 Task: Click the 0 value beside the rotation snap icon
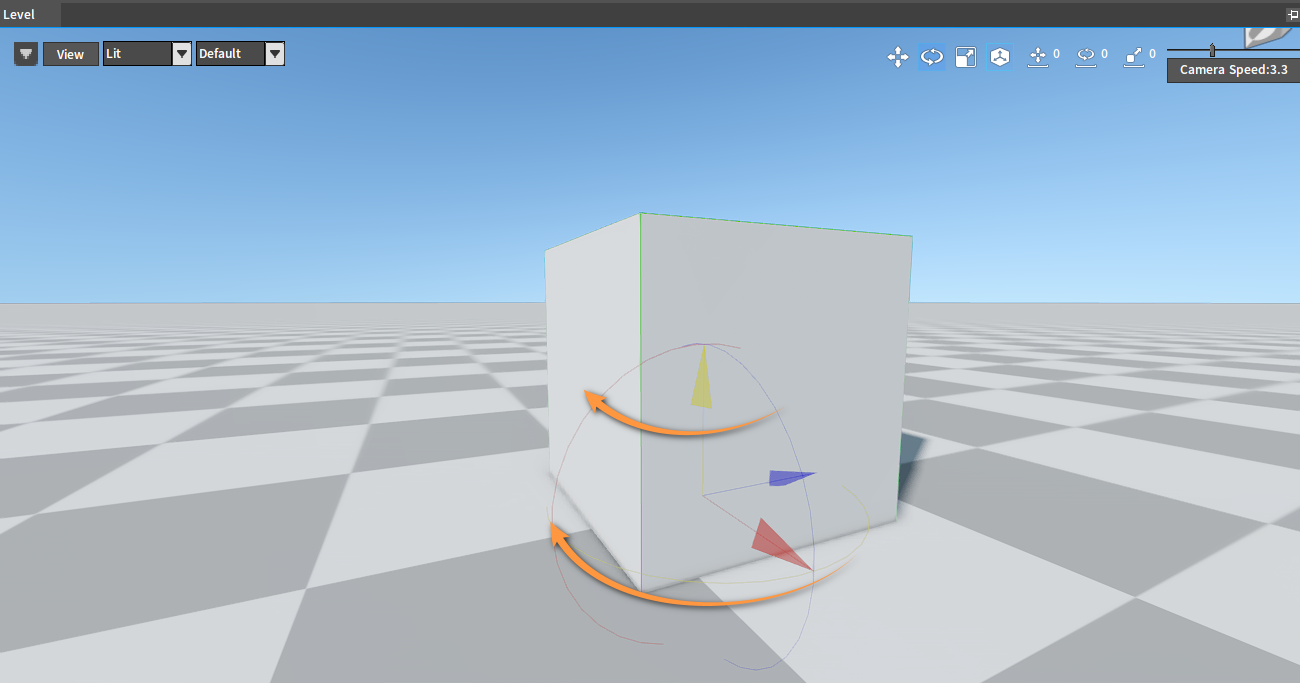tap(1104, 54)
